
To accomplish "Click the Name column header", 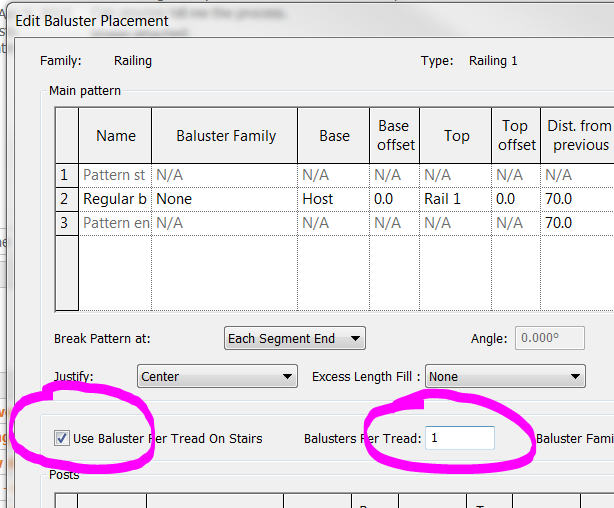I will tap(115, 136).
